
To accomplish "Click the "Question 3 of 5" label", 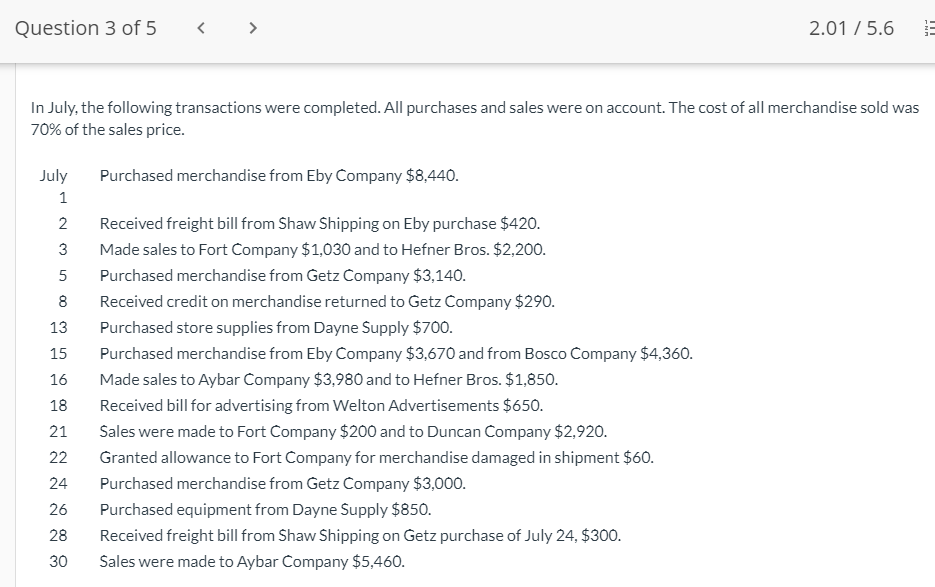I will point(86,29).
